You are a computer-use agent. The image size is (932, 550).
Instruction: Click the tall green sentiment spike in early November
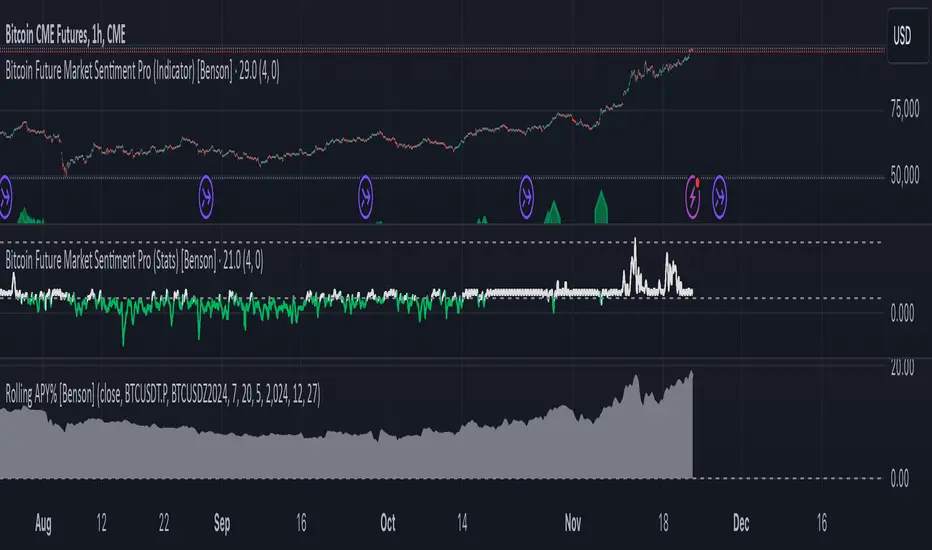click(x=601, y=209)
